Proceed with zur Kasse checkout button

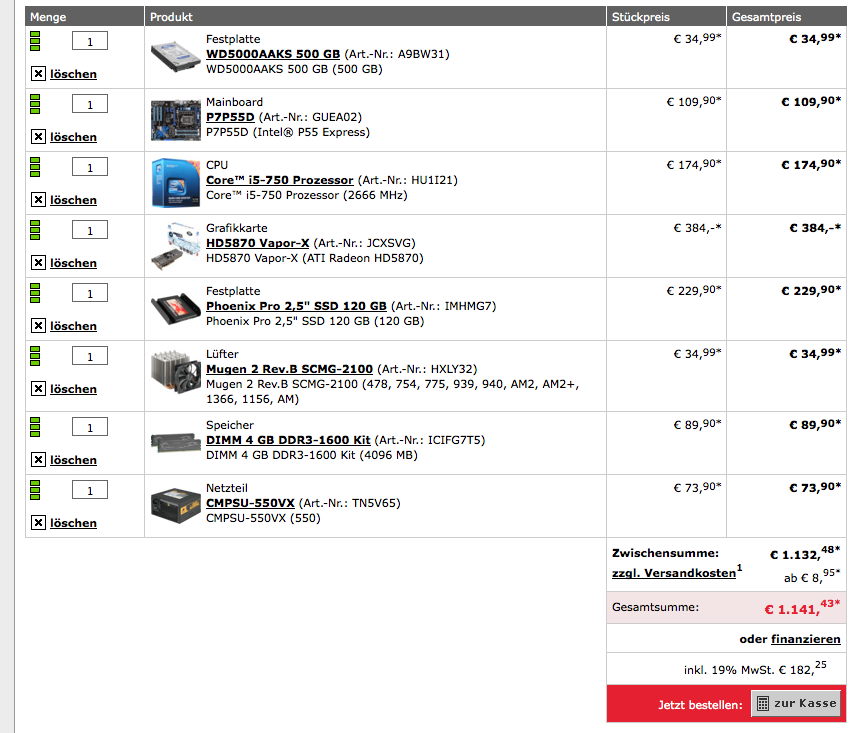[796, 703]
